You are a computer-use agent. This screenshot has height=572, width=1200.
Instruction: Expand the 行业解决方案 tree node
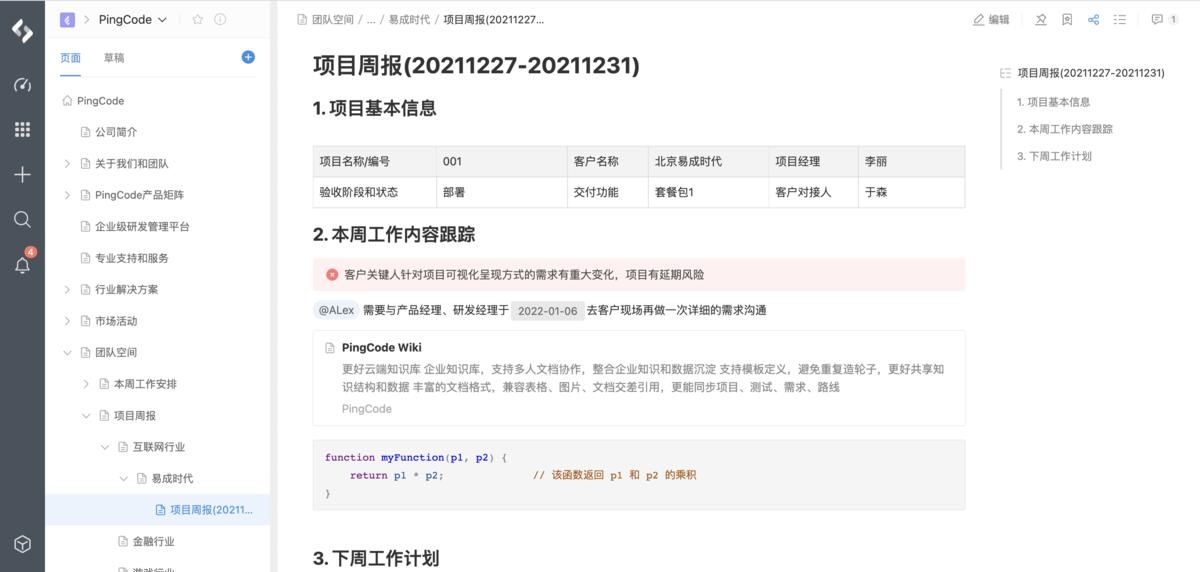tap(67, 289)
